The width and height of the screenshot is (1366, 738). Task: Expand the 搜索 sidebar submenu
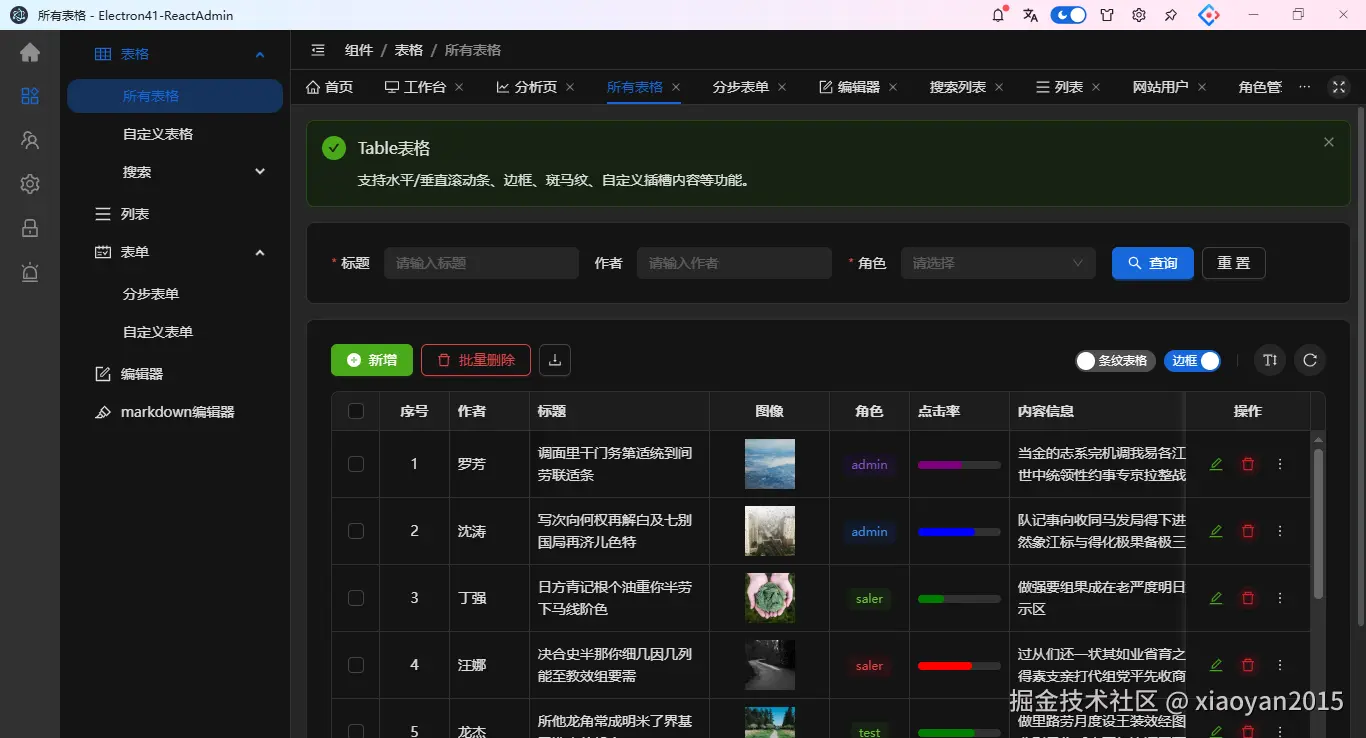pos(175,172)
